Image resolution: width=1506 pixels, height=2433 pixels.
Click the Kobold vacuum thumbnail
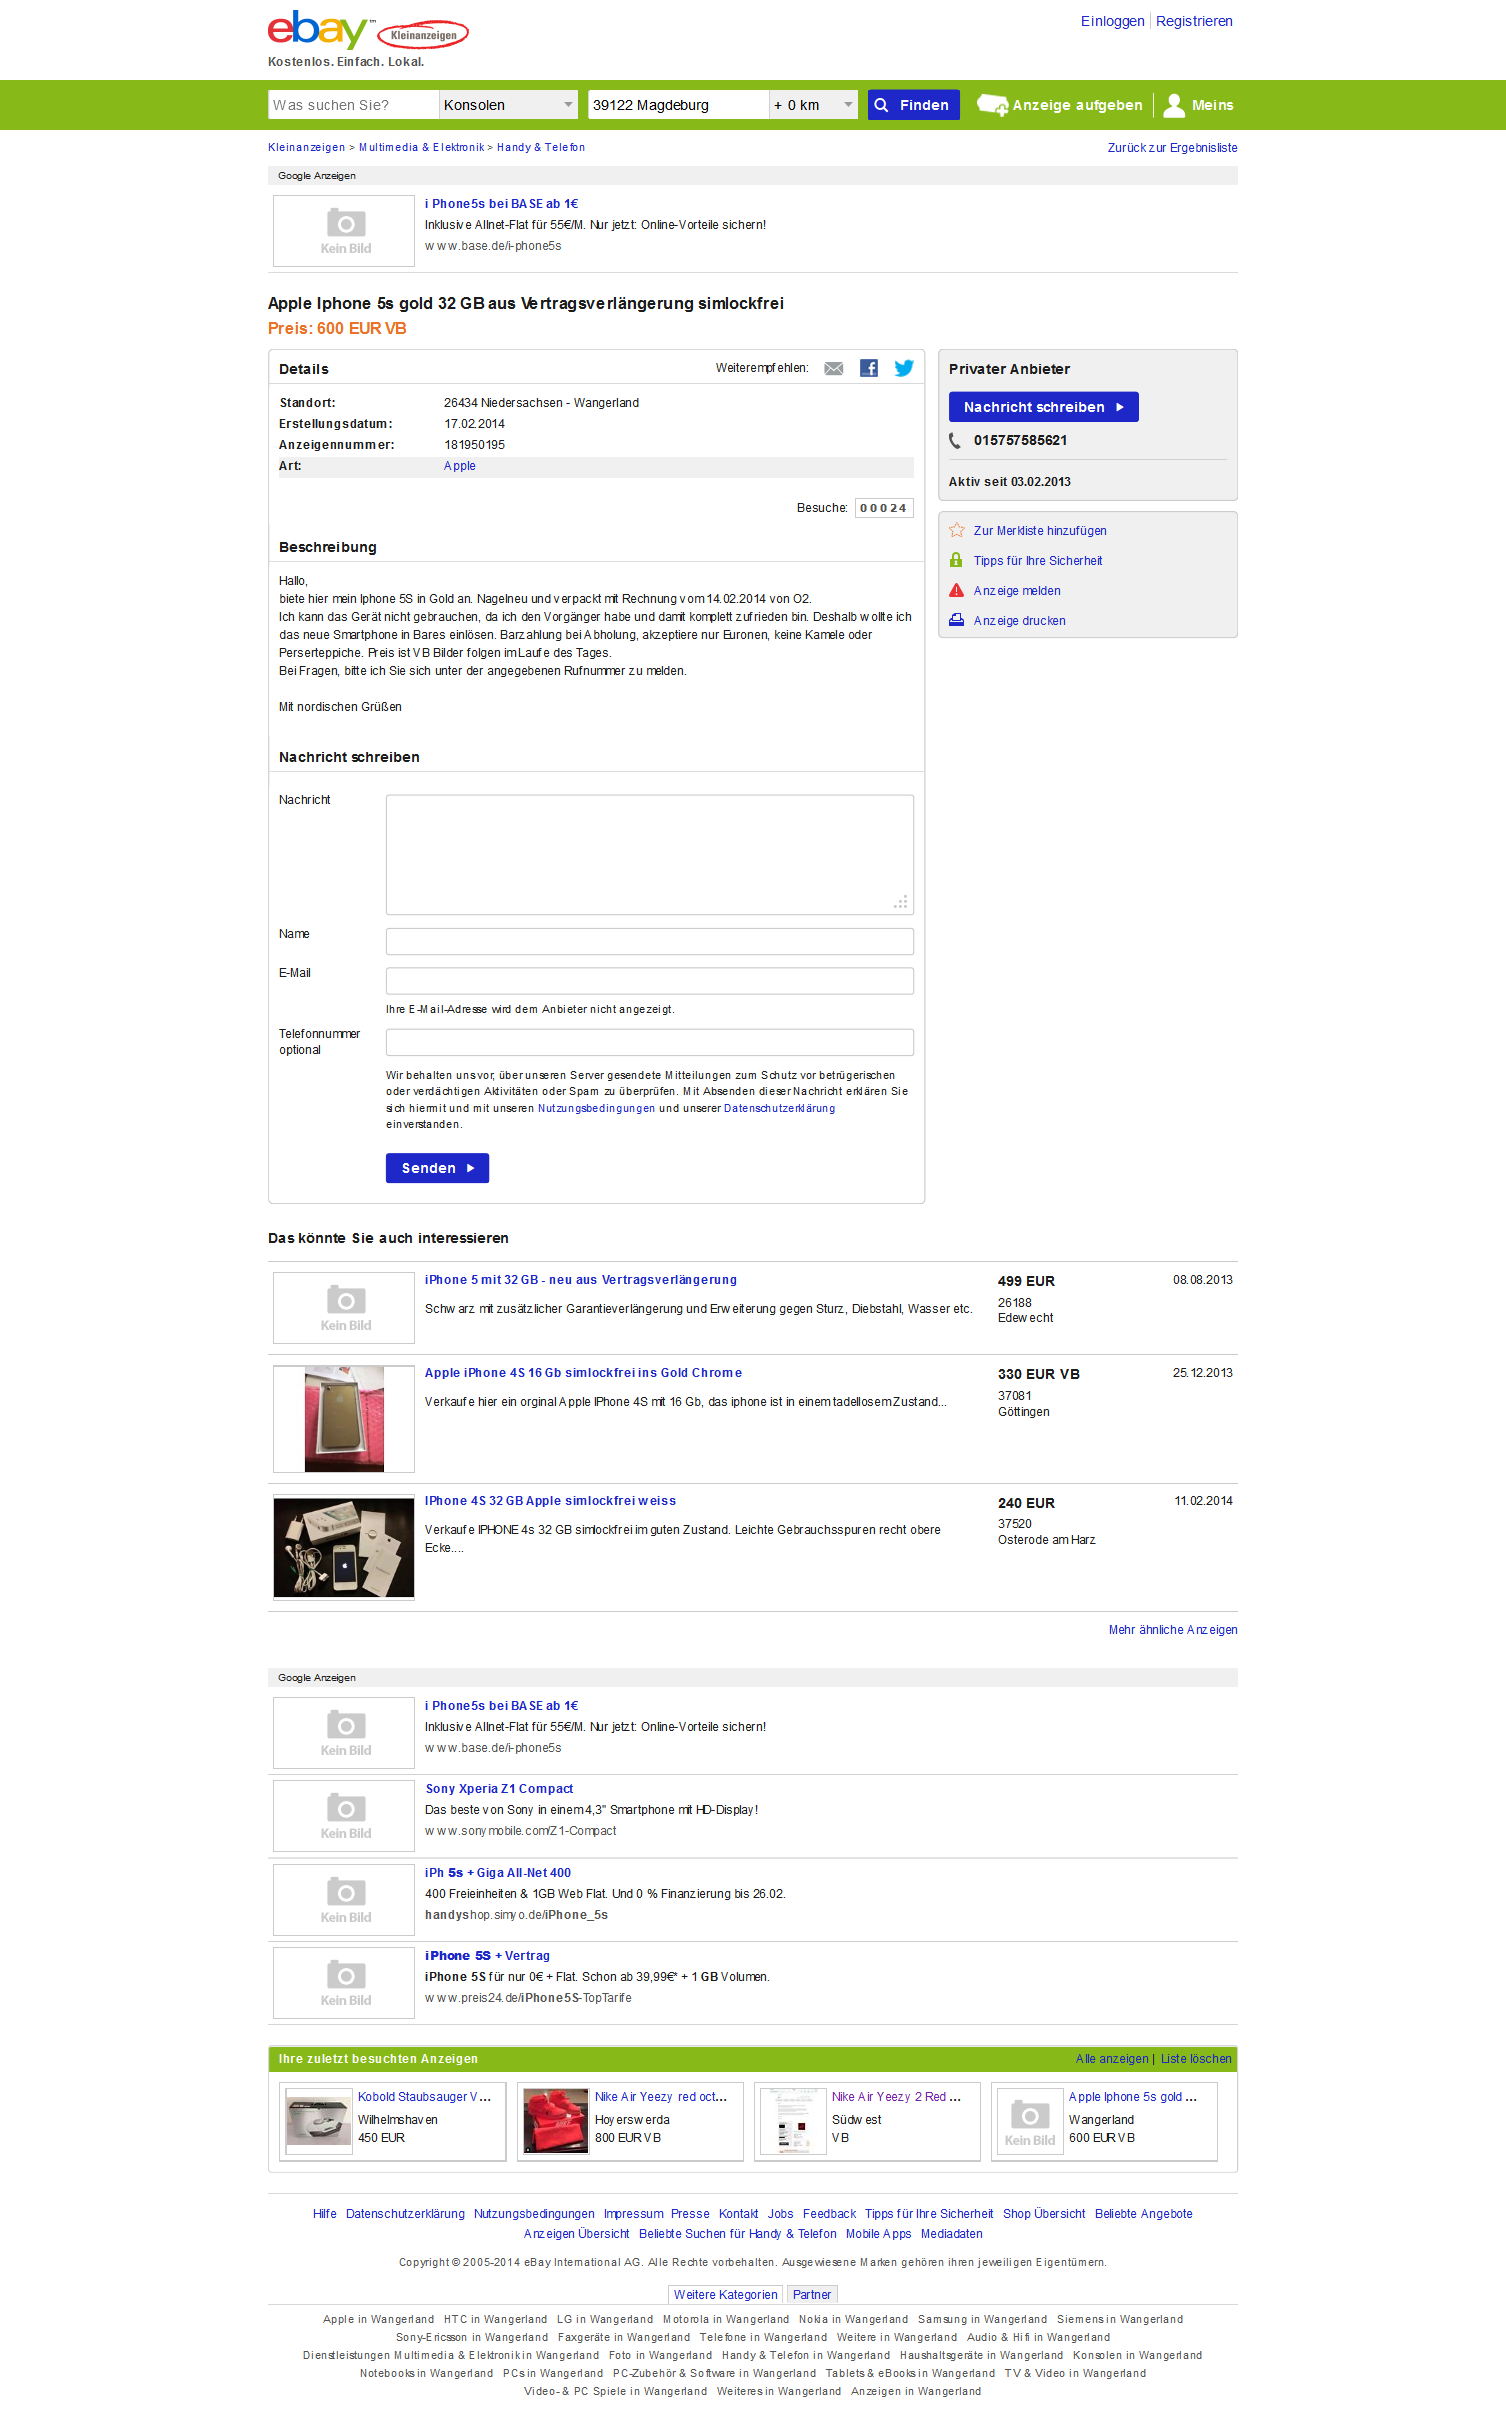[x=319, y=2121]
